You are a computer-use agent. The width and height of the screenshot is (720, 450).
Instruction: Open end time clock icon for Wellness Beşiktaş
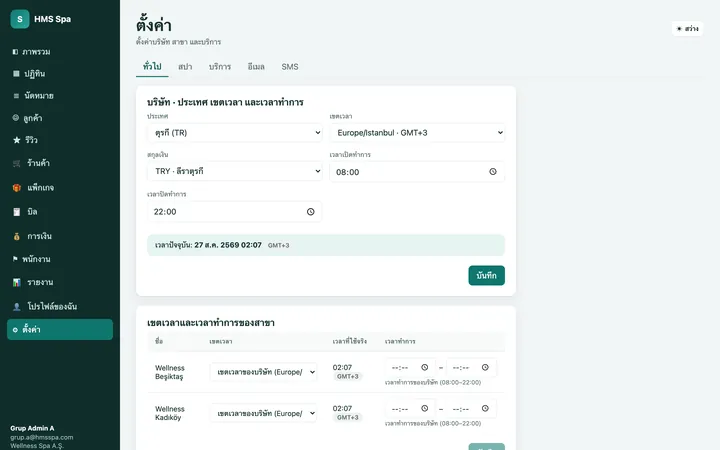[485, 367]
